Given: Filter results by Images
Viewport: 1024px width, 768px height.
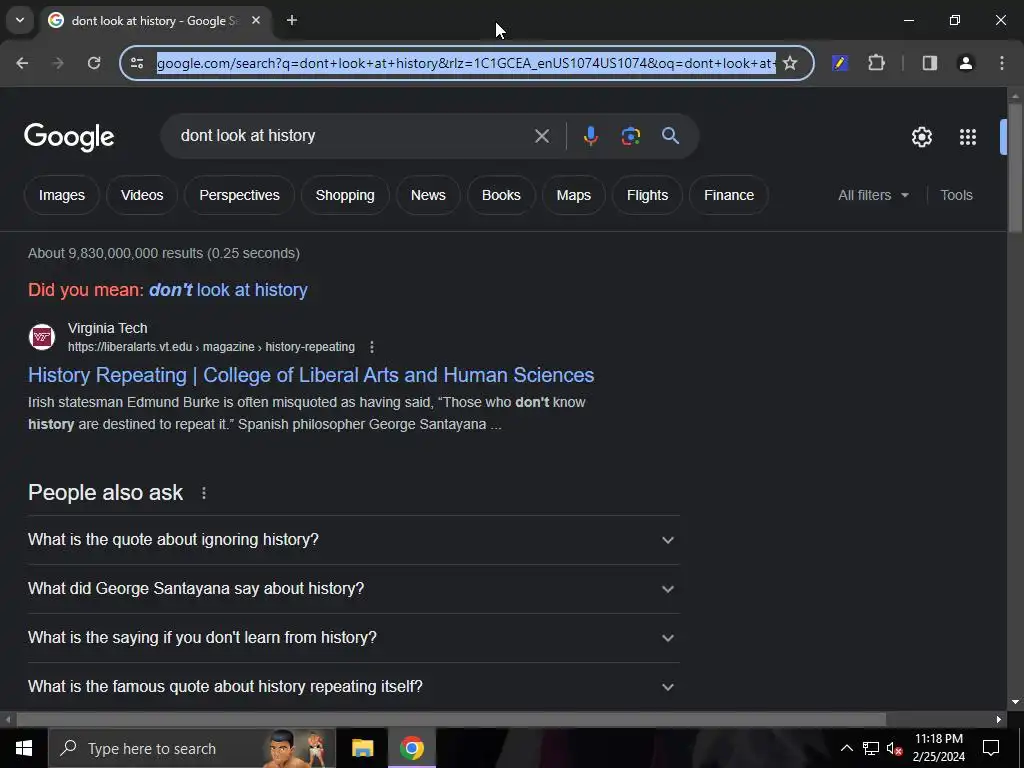Looking at the screenshot, I should pyautogui.click(x=61, y=195).
